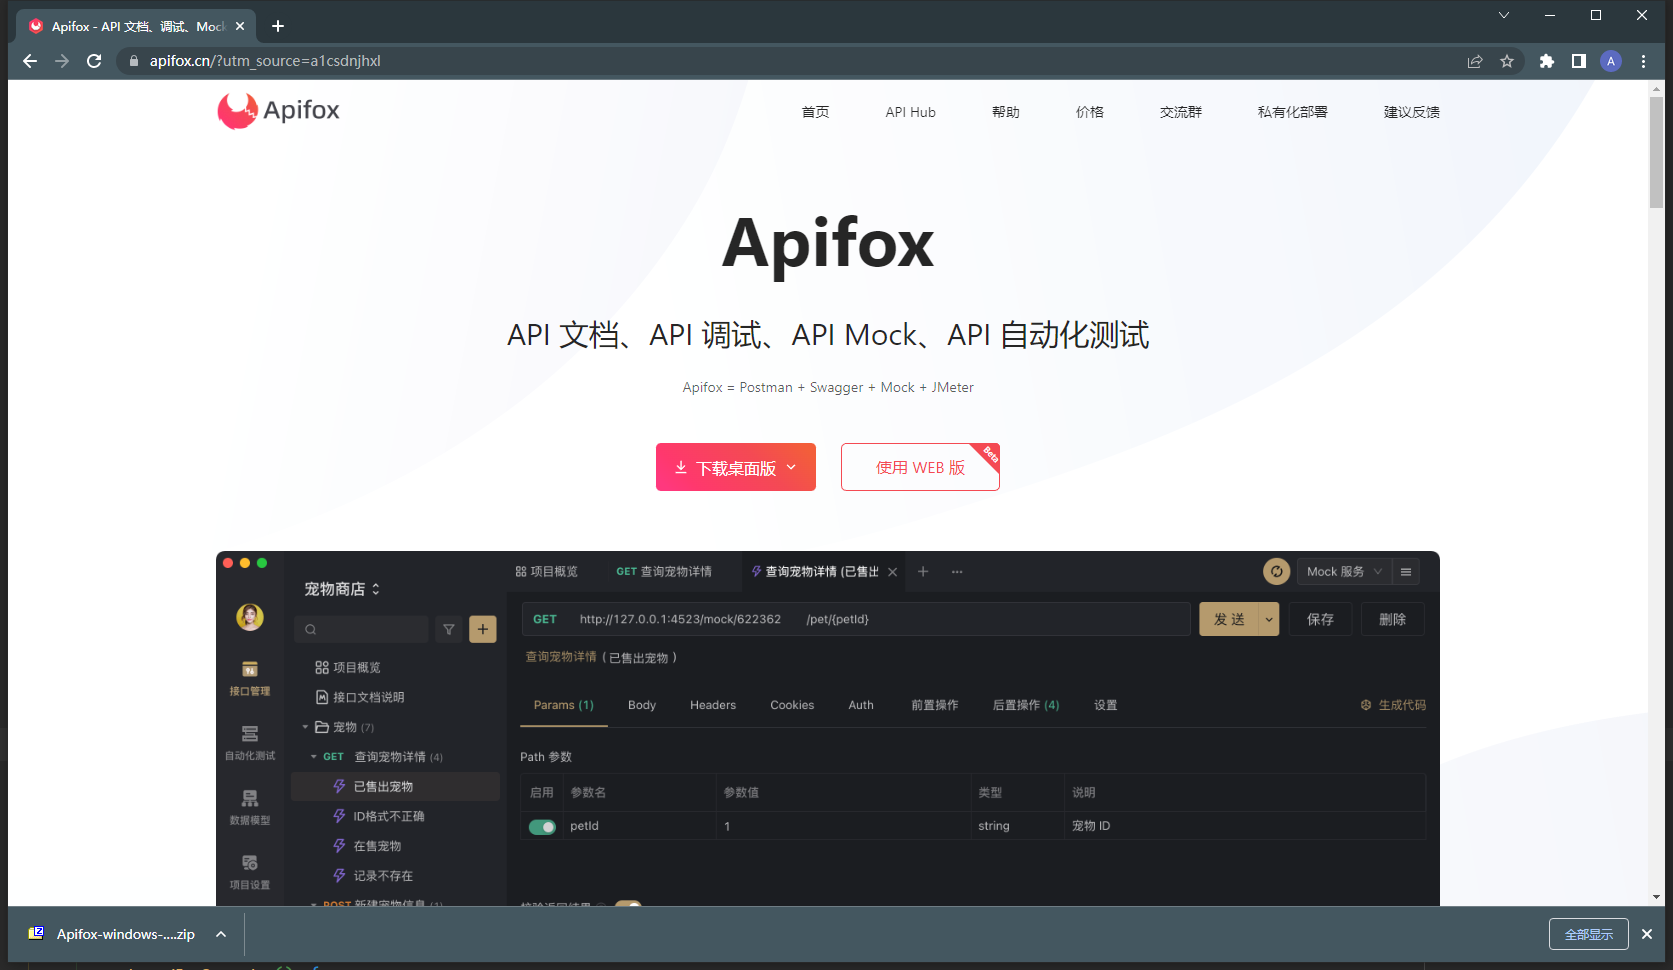Close the downloads bar
The image size is (1673, 970).
(x=1647, y=934)
